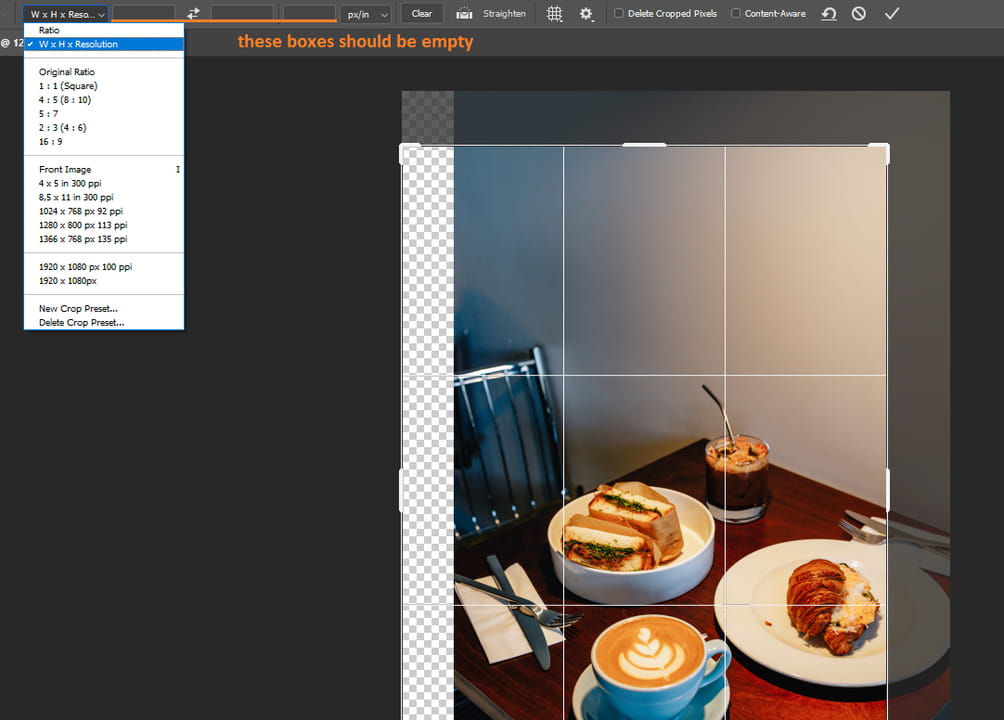Open crop overlay grid options

click(555, 13)
